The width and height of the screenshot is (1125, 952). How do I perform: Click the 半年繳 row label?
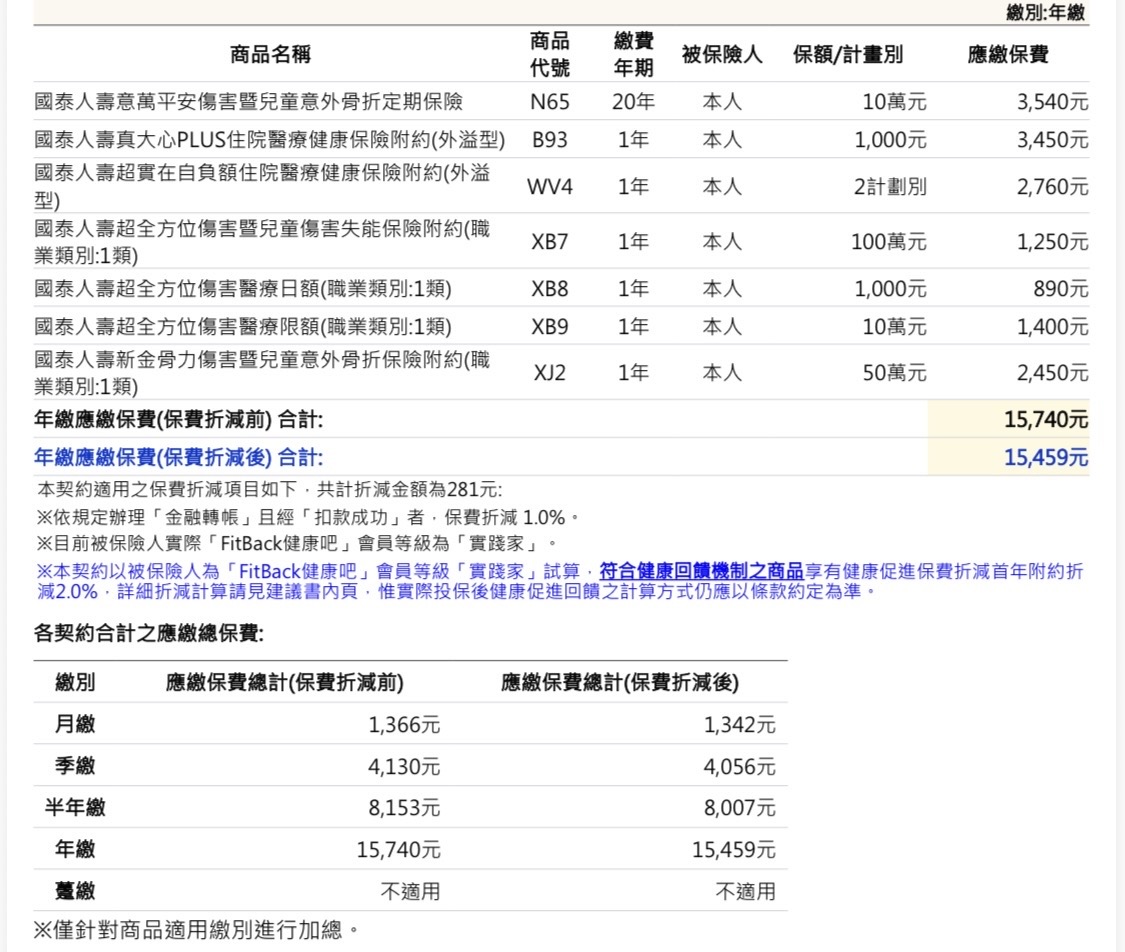[75, 808]
